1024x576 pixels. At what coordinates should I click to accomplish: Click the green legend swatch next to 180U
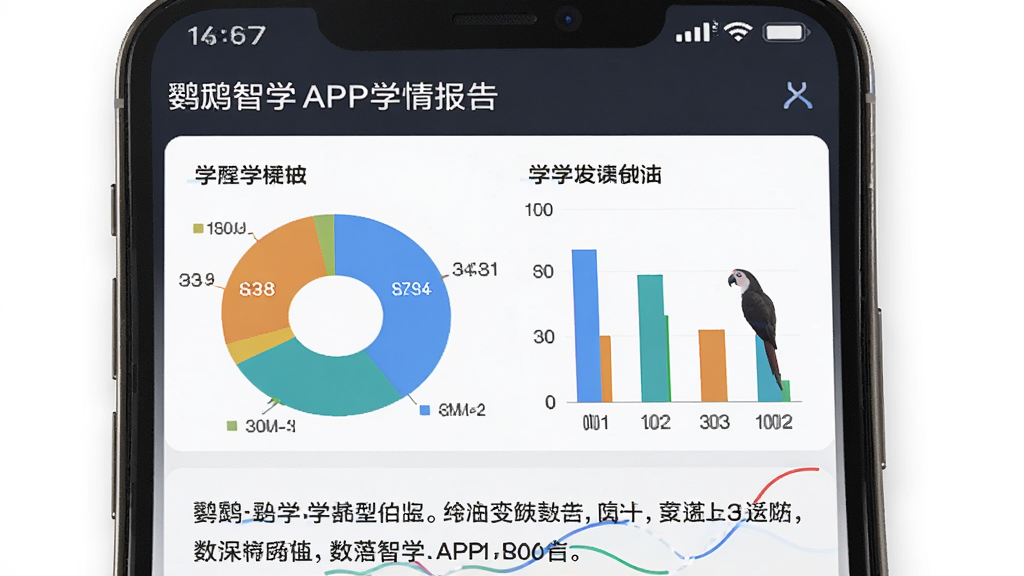click(x=198, y=228)
